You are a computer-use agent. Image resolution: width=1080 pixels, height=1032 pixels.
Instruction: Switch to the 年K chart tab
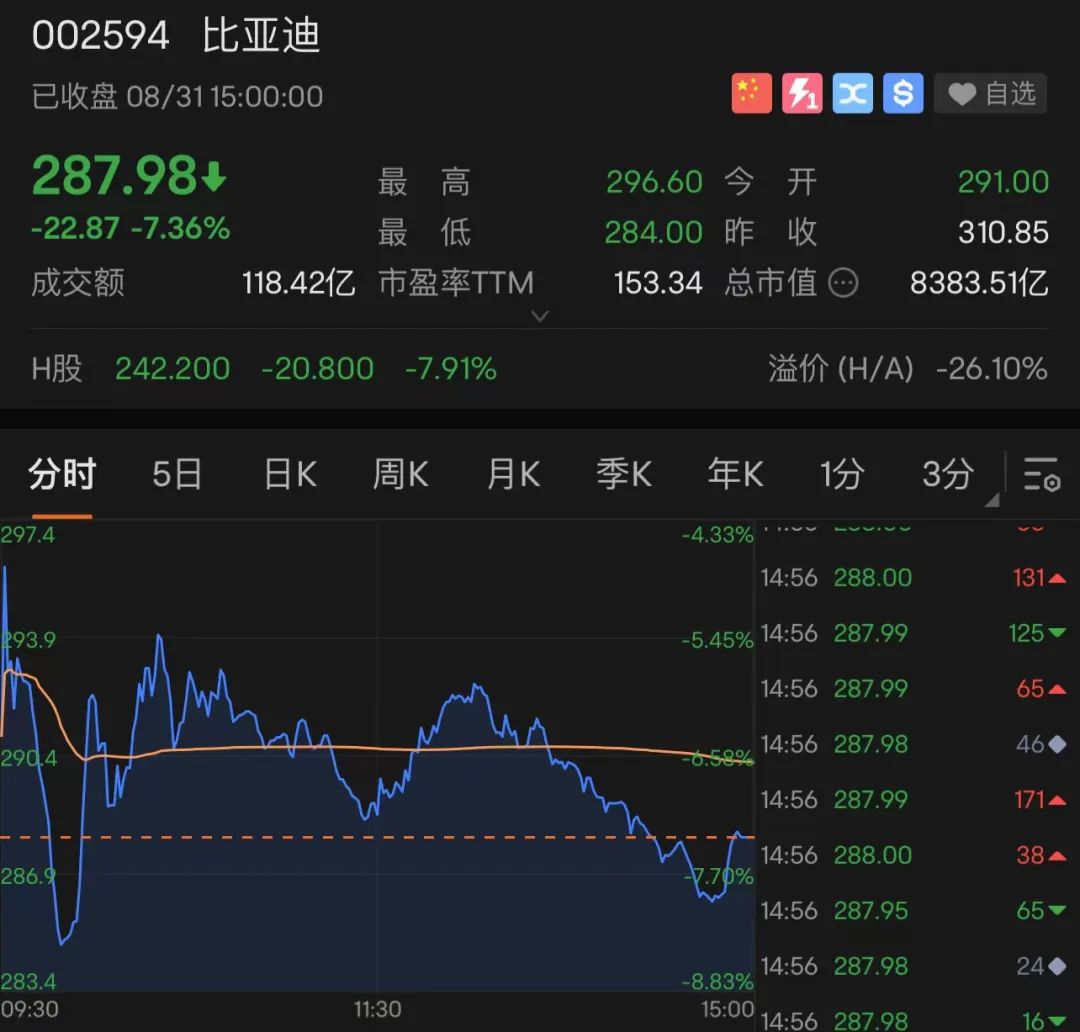pos(736,475)
